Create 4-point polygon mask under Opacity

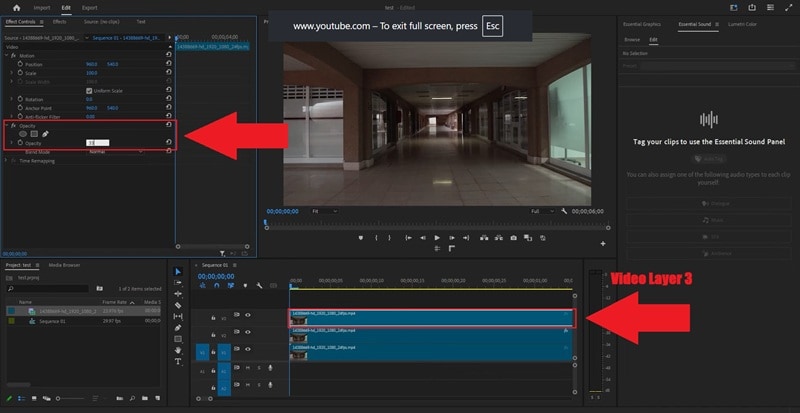coord(34,134)
